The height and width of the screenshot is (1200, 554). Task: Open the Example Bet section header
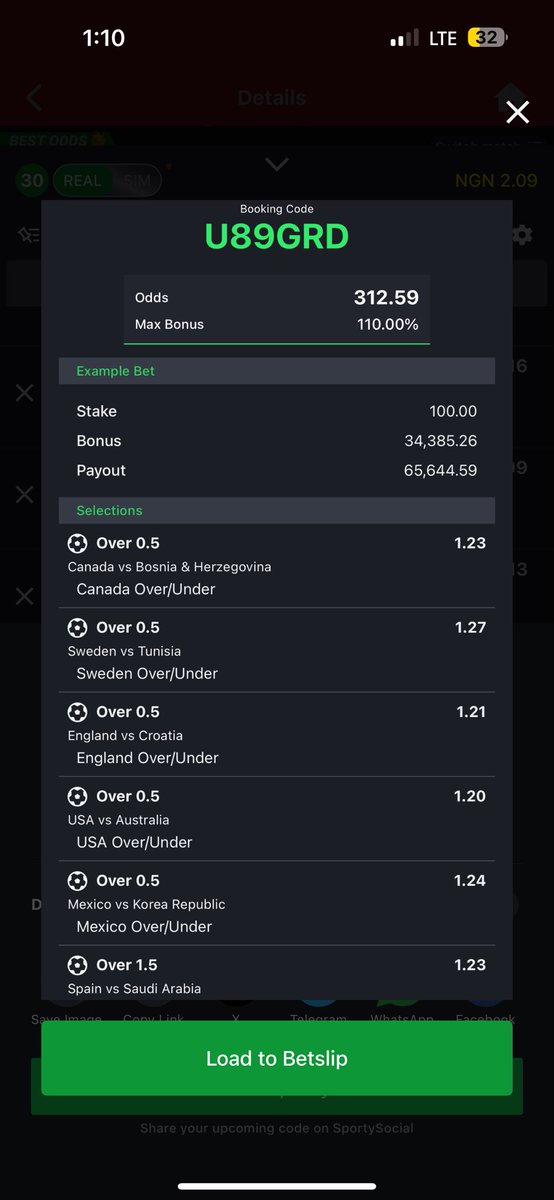coord(277,371)
